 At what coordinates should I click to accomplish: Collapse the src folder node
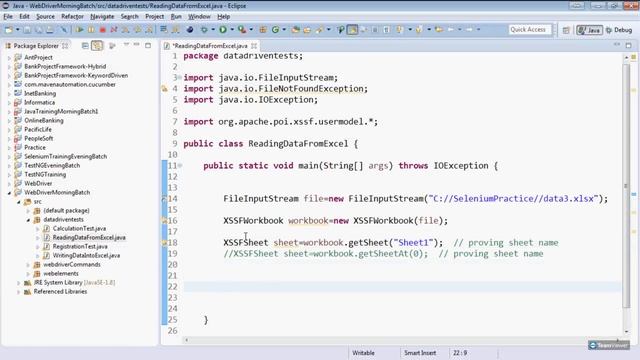pyautogui.click(x=18, y=202)
